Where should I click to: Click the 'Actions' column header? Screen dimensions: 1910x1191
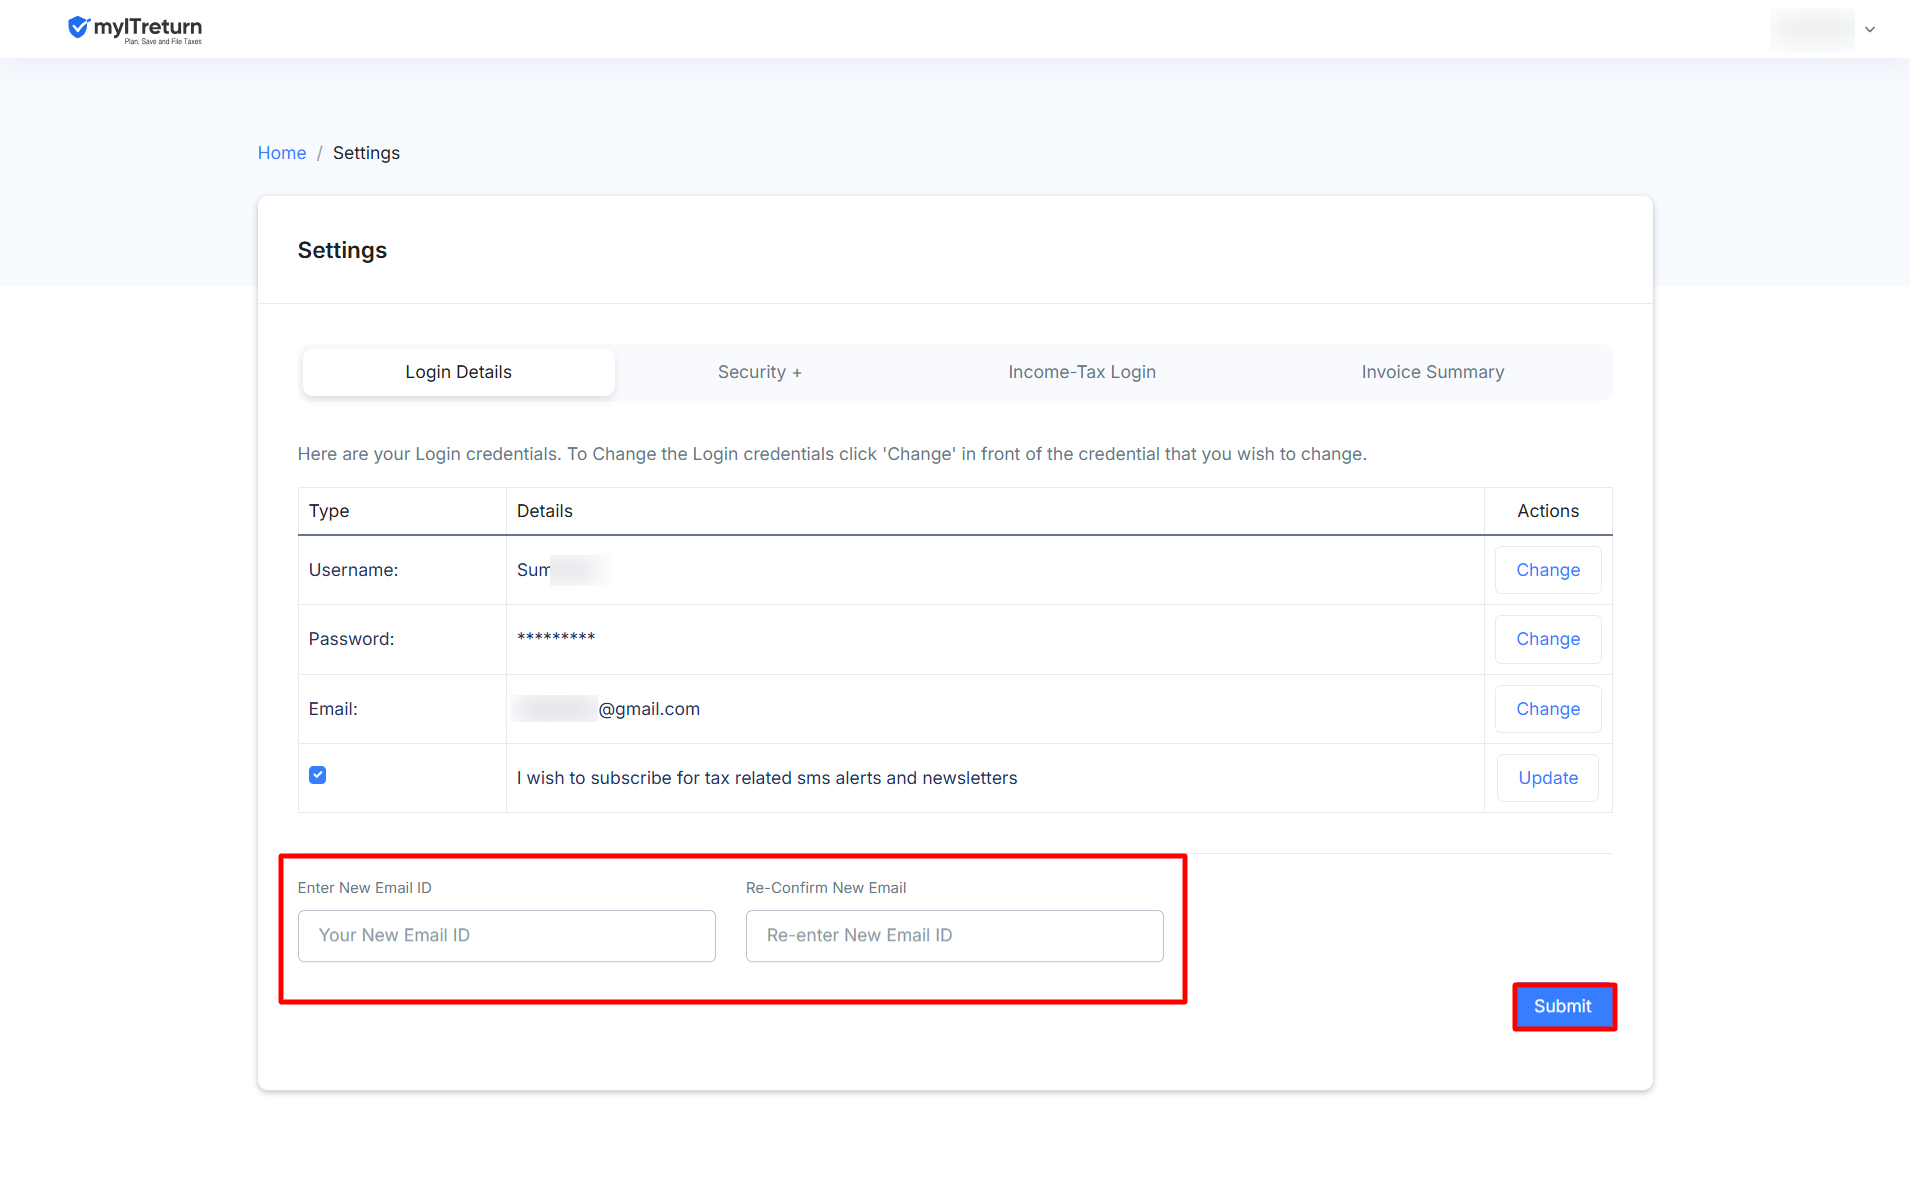pos(1548,511)
